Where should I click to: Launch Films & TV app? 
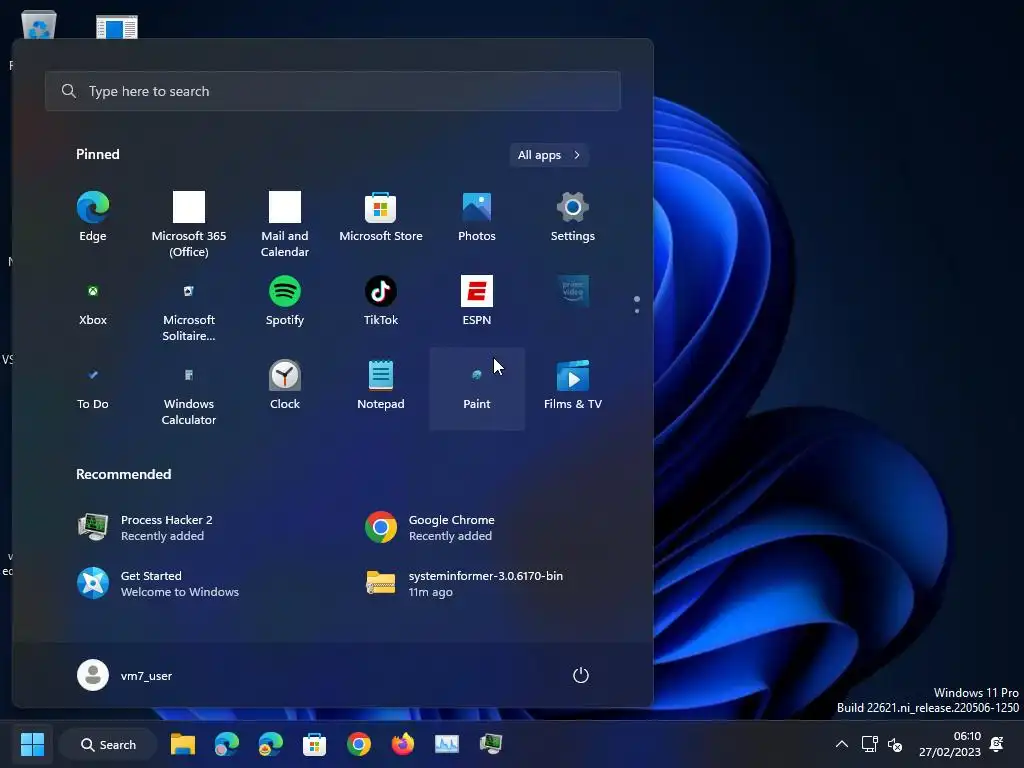pos(573,387)
